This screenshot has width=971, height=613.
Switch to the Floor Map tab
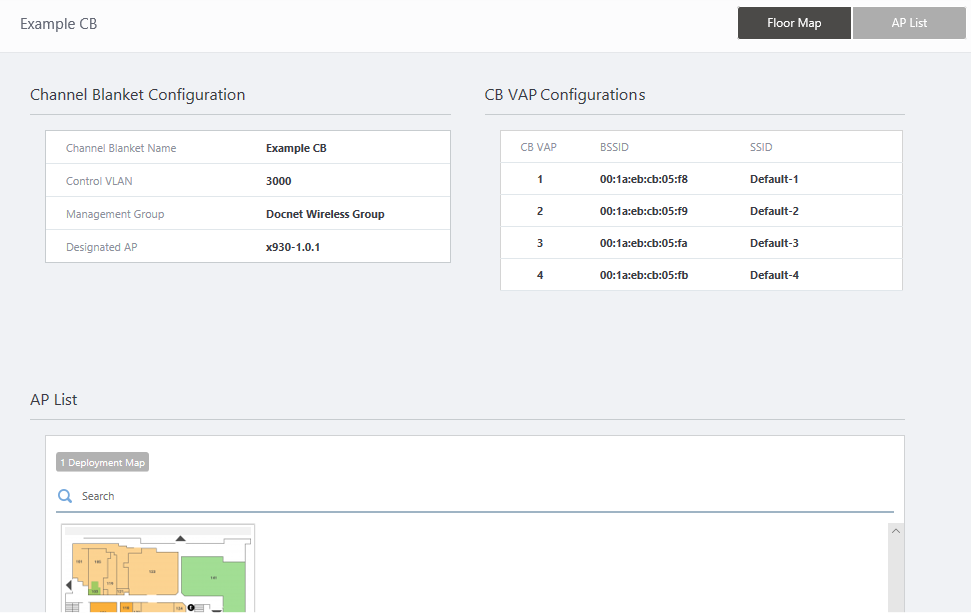794,23
